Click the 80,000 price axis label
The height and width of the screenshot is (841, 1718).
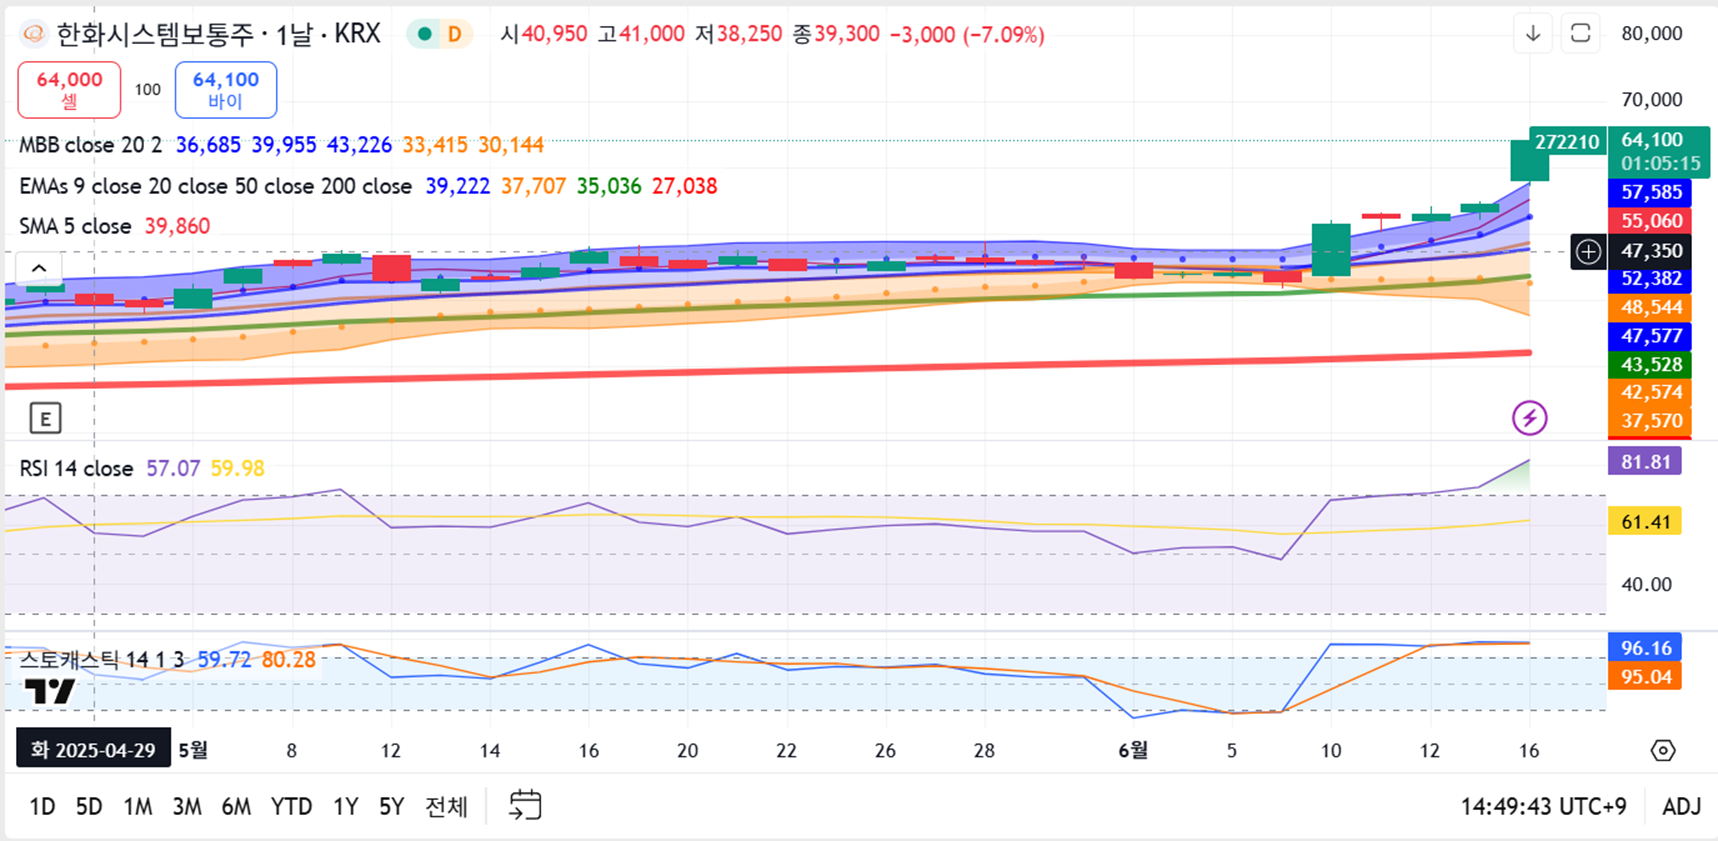pos(1652,34)
